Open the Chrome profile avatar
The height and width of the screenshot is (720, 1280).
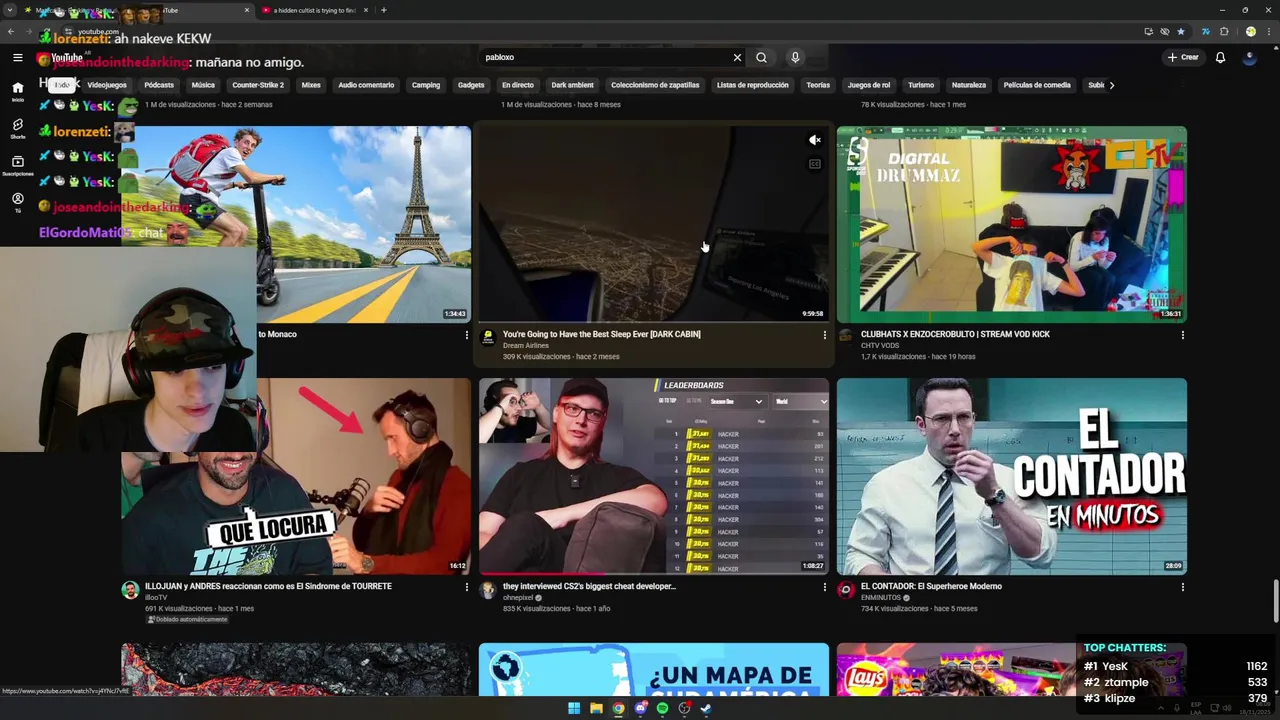1250,31
